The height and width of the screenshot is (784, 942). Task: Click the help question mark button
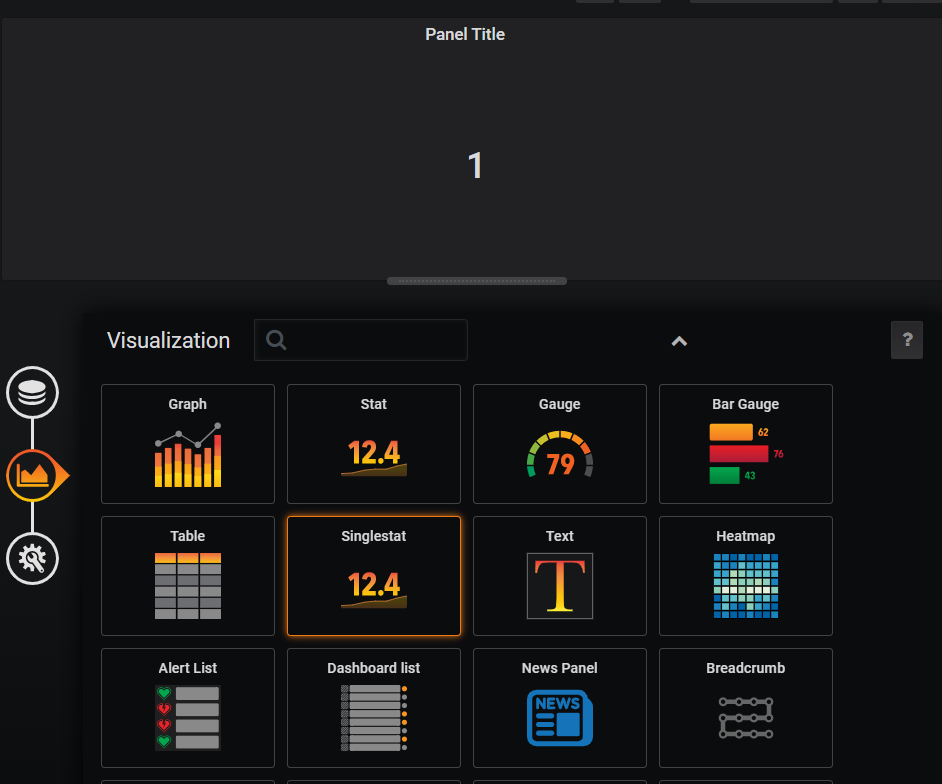[907, 340]
